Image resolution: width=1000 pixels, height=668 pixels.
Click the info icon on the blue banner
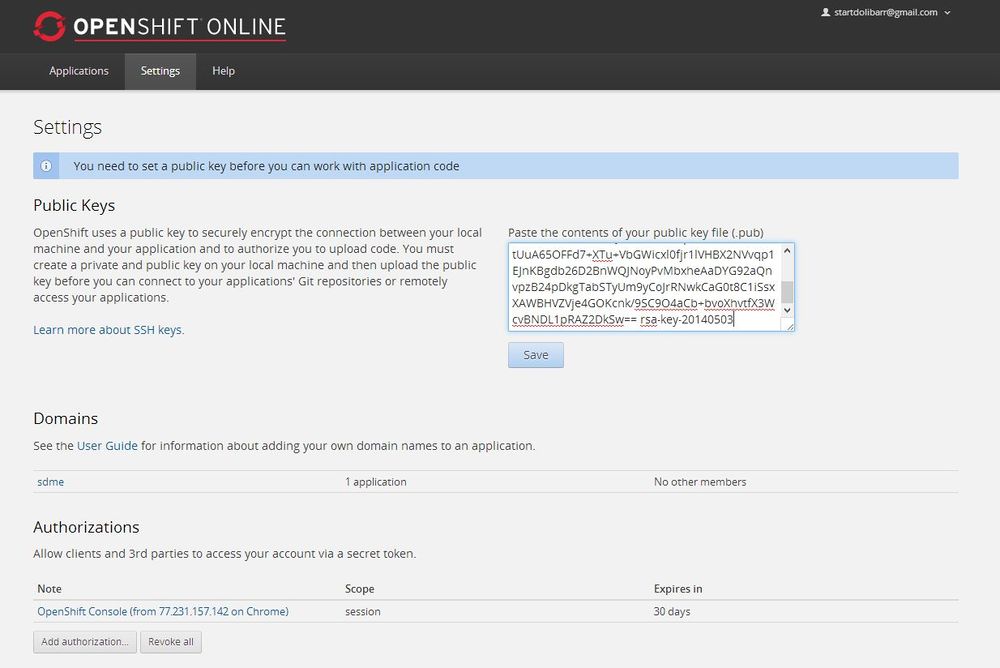pyautogui.click(x=46, y=165)
